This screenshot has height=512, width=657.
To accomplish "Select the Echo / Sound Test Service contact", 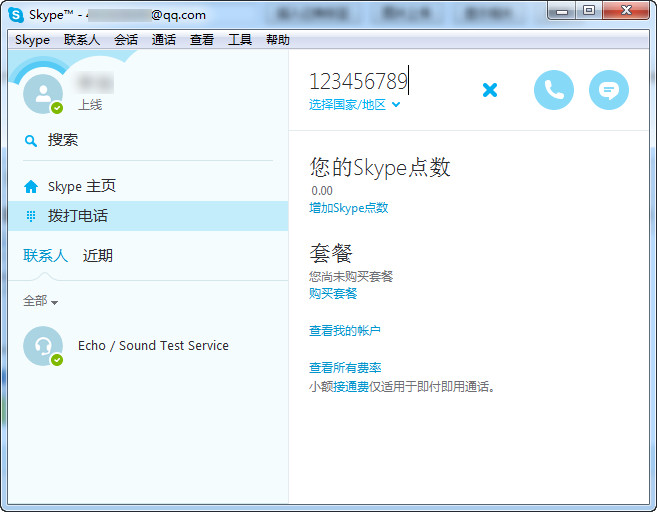I will [148, 346].
